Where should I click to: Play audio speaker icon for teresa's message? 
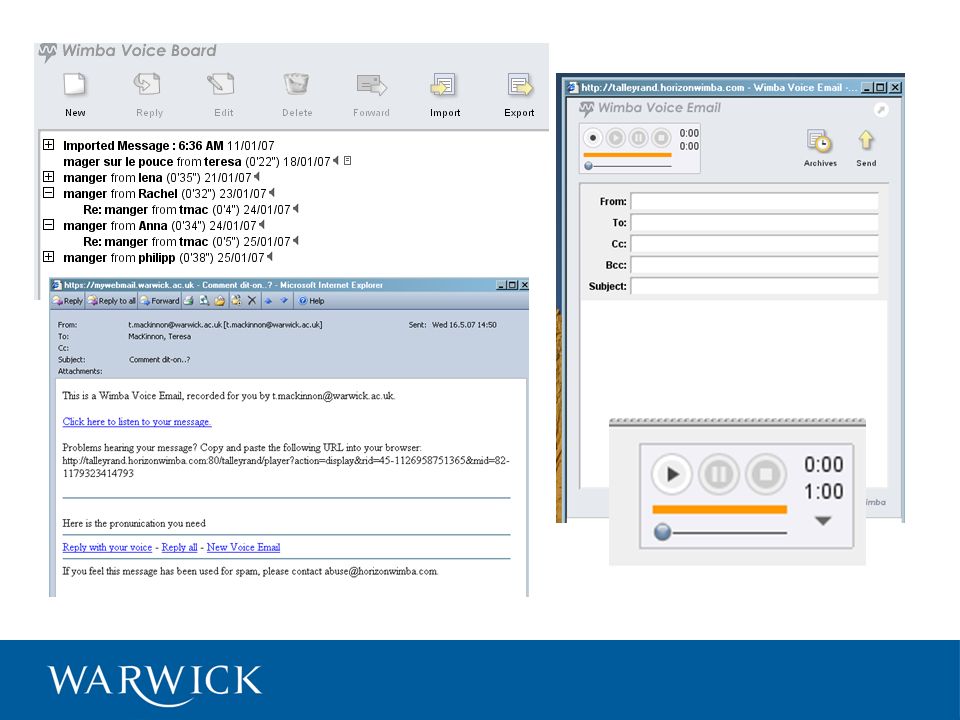click(336, 160)
